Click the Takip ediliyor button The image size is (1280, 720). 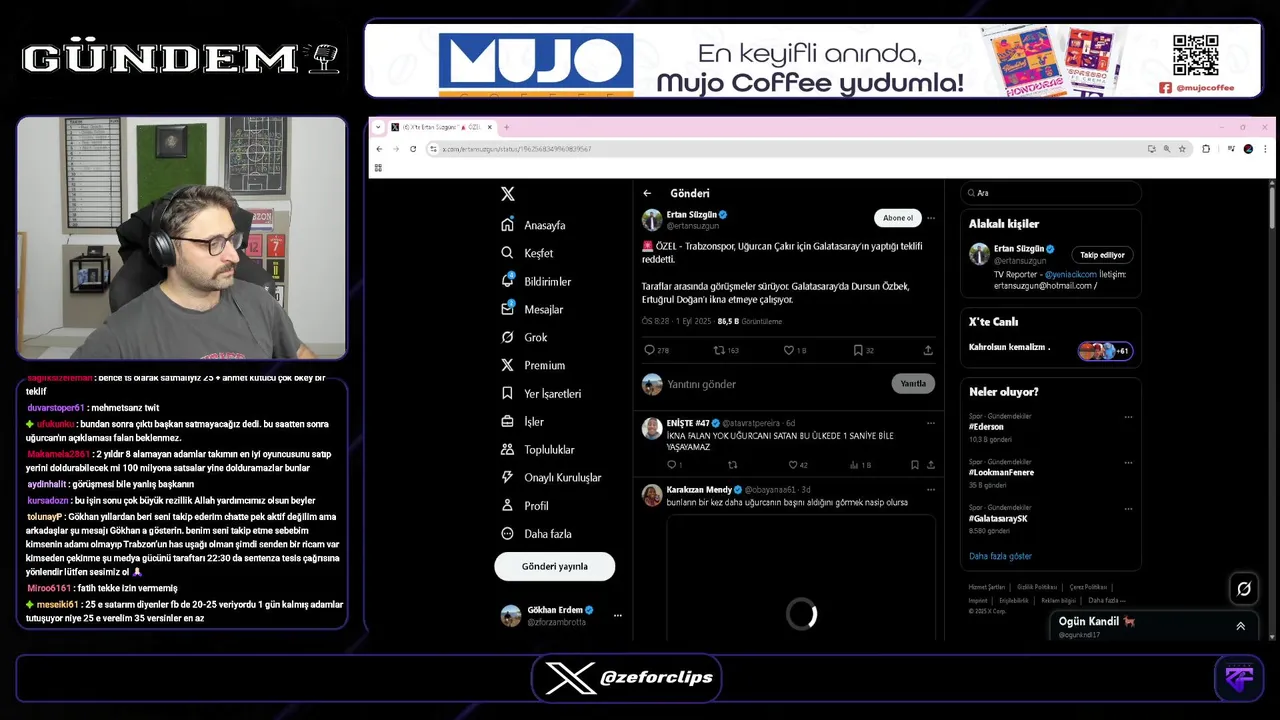tap(1102, 255)
